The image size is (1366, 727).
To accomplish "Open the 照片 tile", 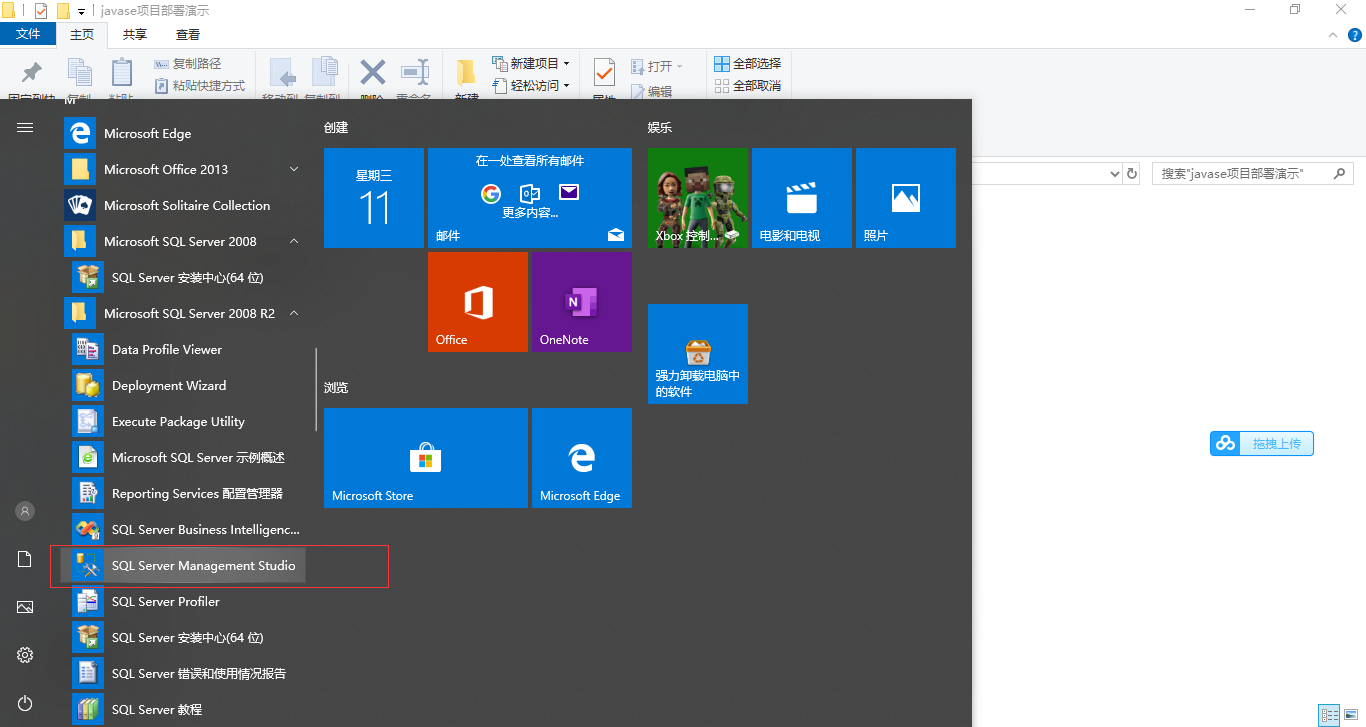I will 906,198.
